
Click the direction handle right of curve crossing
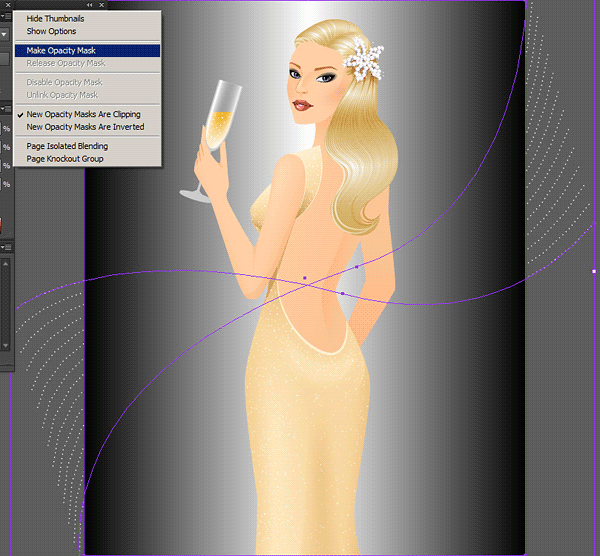click(x=357, y=267)
